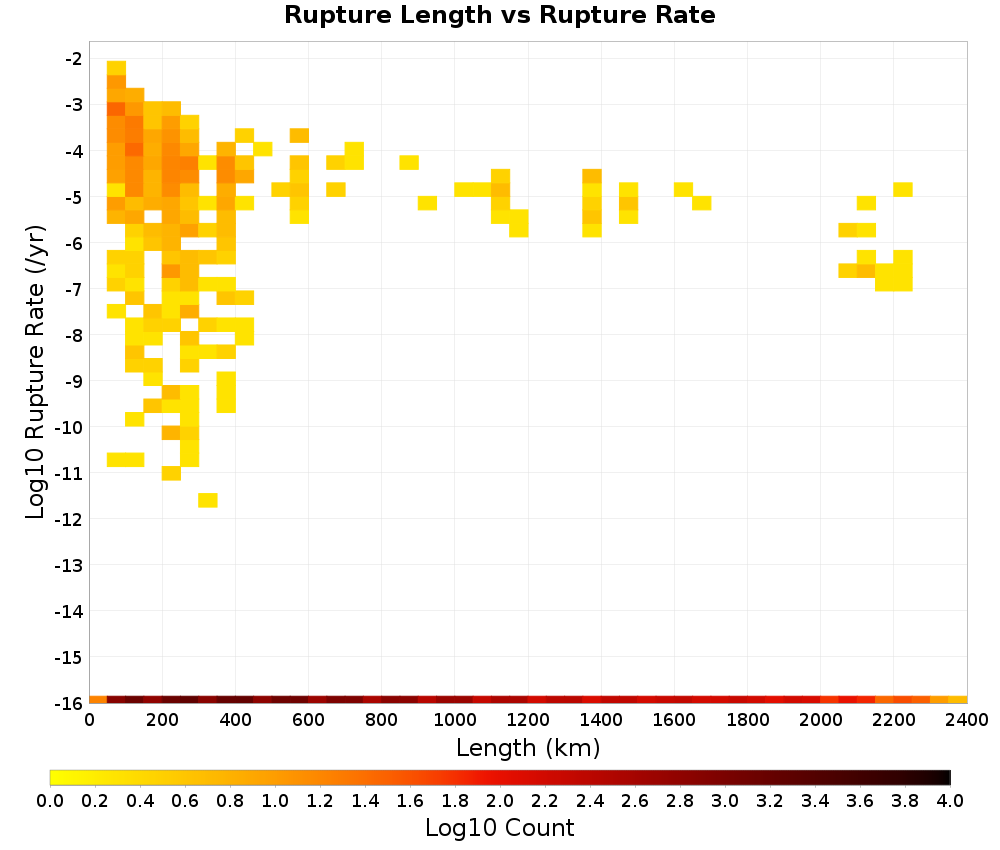Click the x-axis tick label "1000"
Viewport: 1000px width, 850px height.
point(455,721)
